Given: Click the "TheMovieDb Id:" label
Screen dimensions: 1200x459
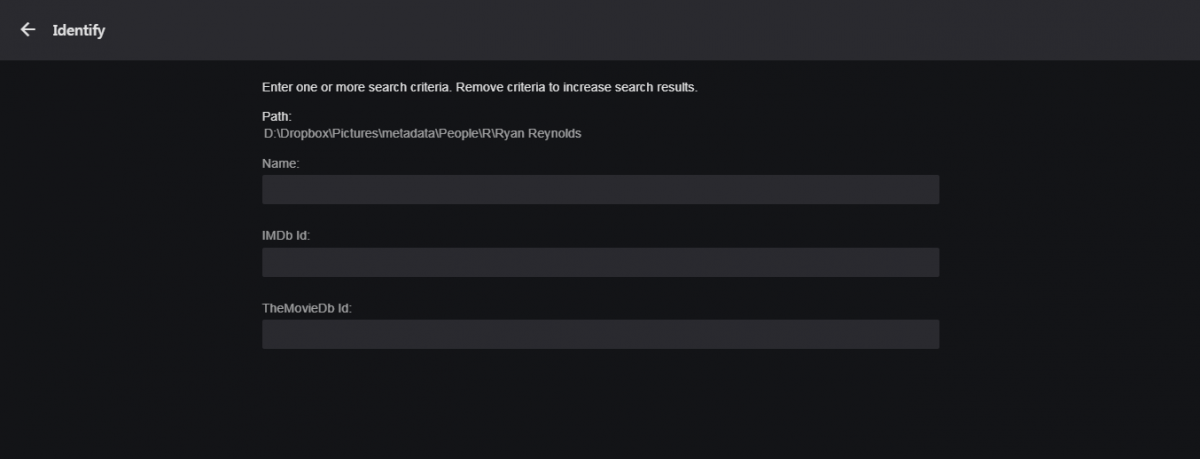Looking at the screenshot, I should (x=307, y=308).
